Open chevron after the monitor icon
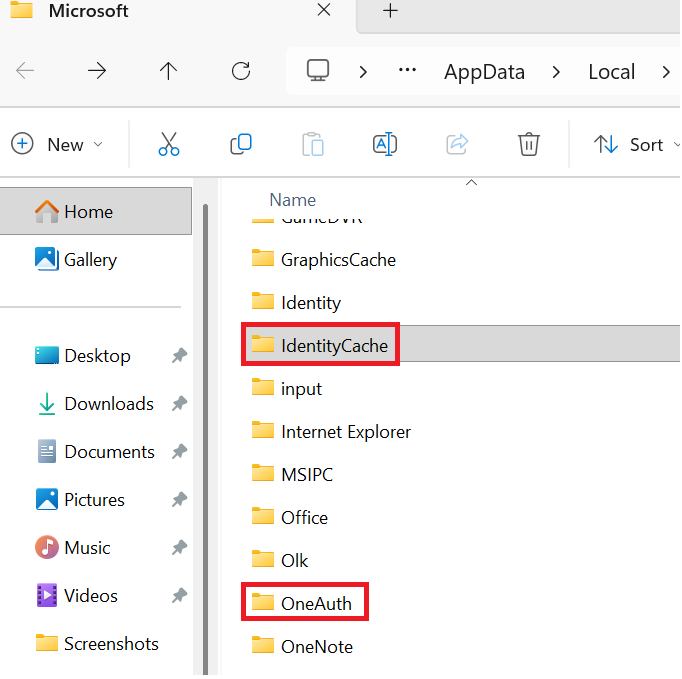The width and height of the screenshot is (682, 679). pyautogui.click(x=363, y=71)
